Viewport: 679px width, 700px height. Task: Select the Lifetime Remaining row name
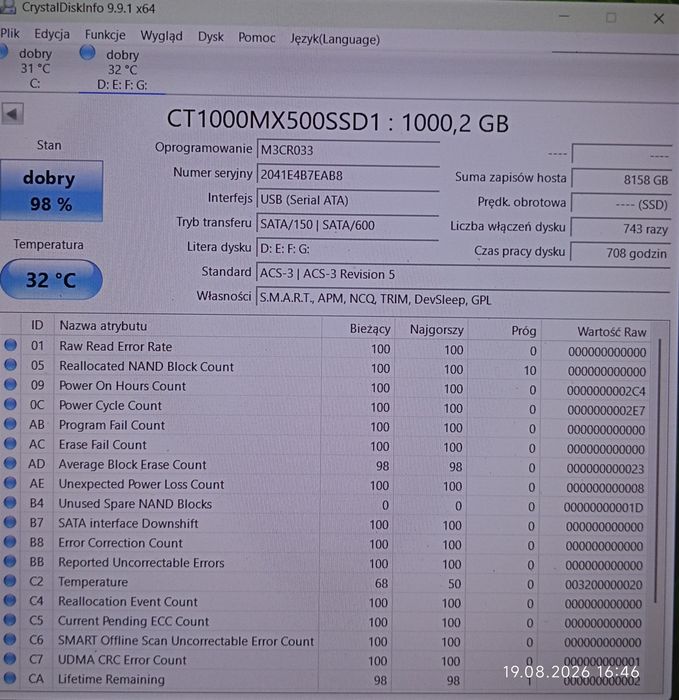(x=111, y=679)
